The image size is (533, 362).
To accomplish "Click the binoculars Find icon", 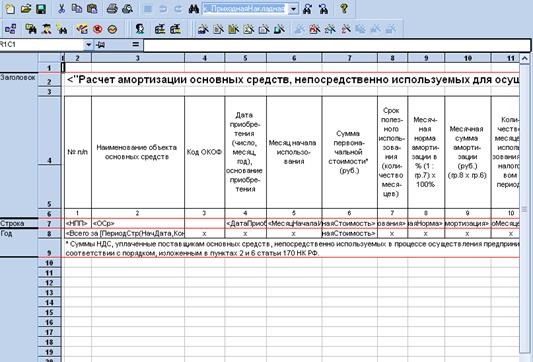I will [x=193, y=9].
